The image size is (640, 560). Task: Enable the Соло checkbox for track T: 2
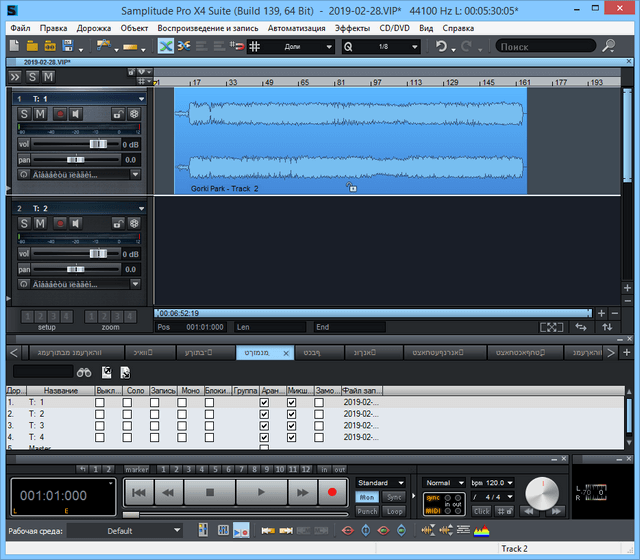(127, 414)
